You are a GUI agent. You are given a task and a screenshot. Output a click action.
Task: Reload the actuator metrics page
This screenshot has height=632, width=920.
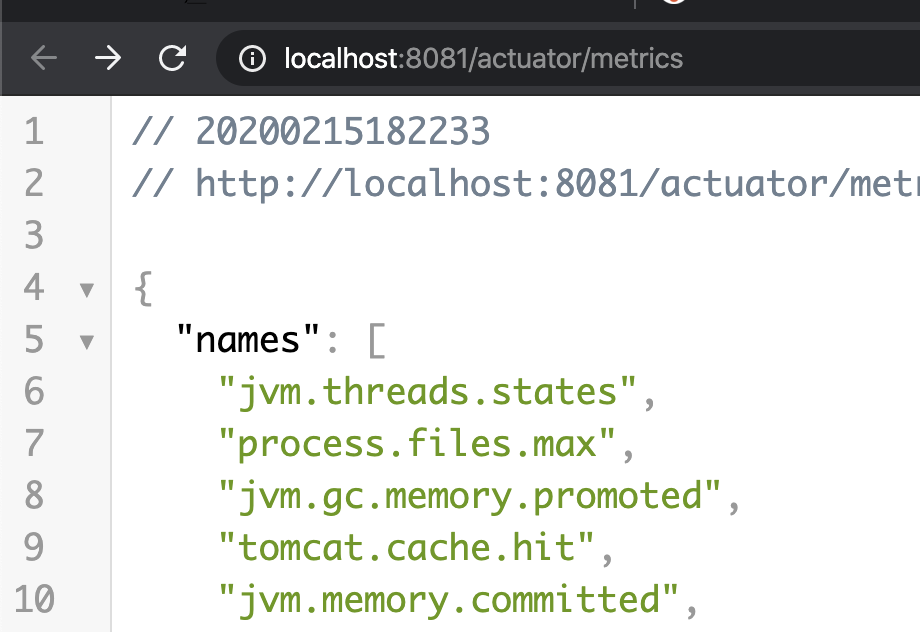coord(172,58)
